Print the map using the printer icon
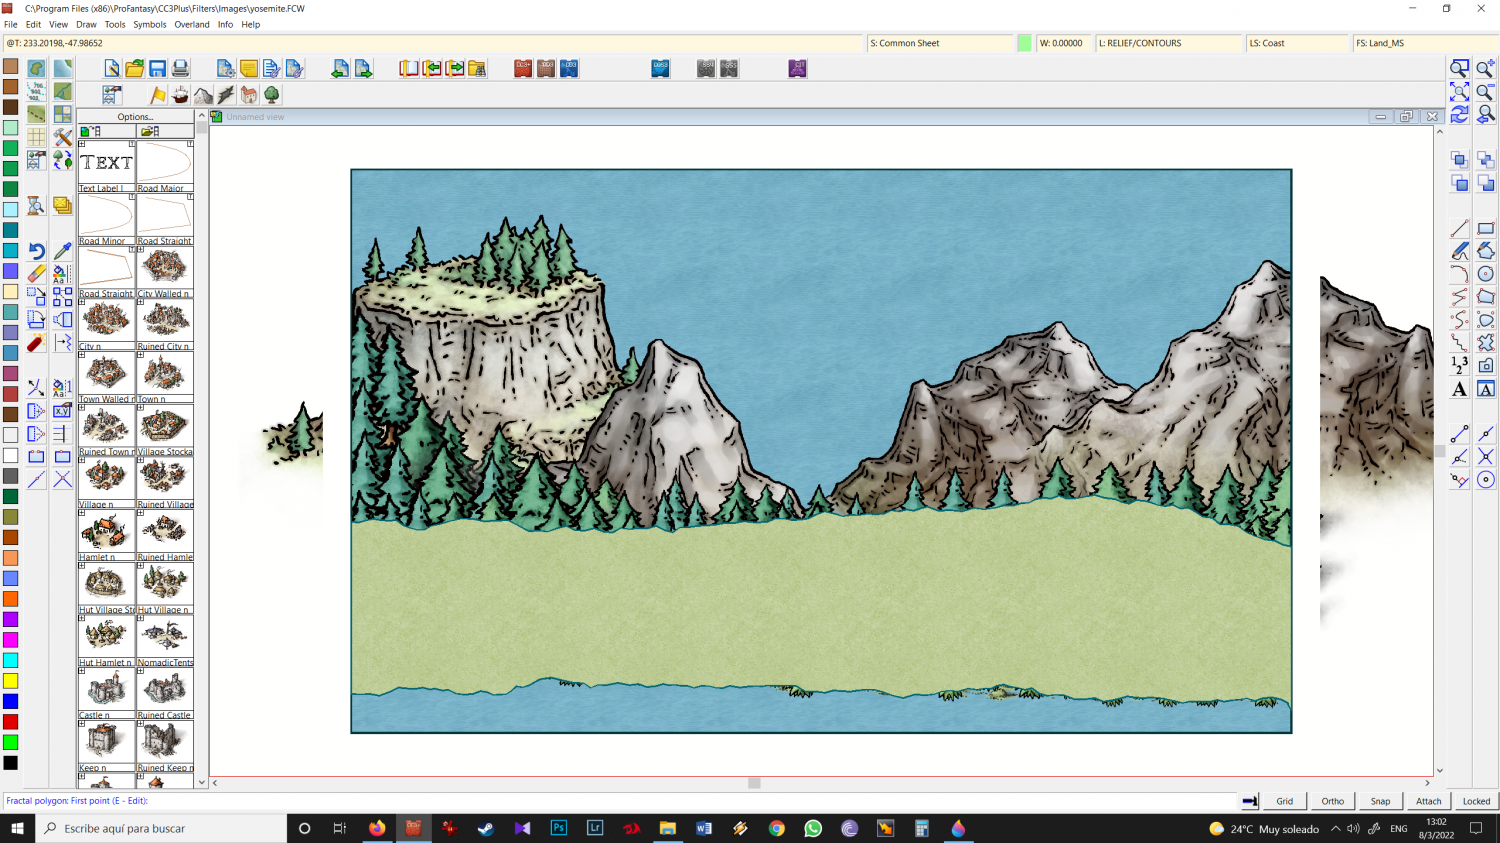Viewport: 1500px width, 843px height. tap(180, 68)
